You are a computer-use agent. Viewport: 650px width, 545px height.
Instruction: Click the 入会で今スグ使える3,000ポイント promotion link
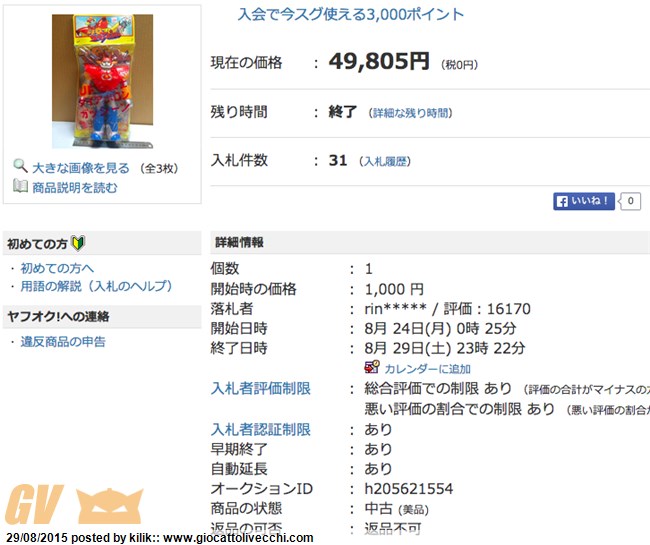(x=351, y=15)
